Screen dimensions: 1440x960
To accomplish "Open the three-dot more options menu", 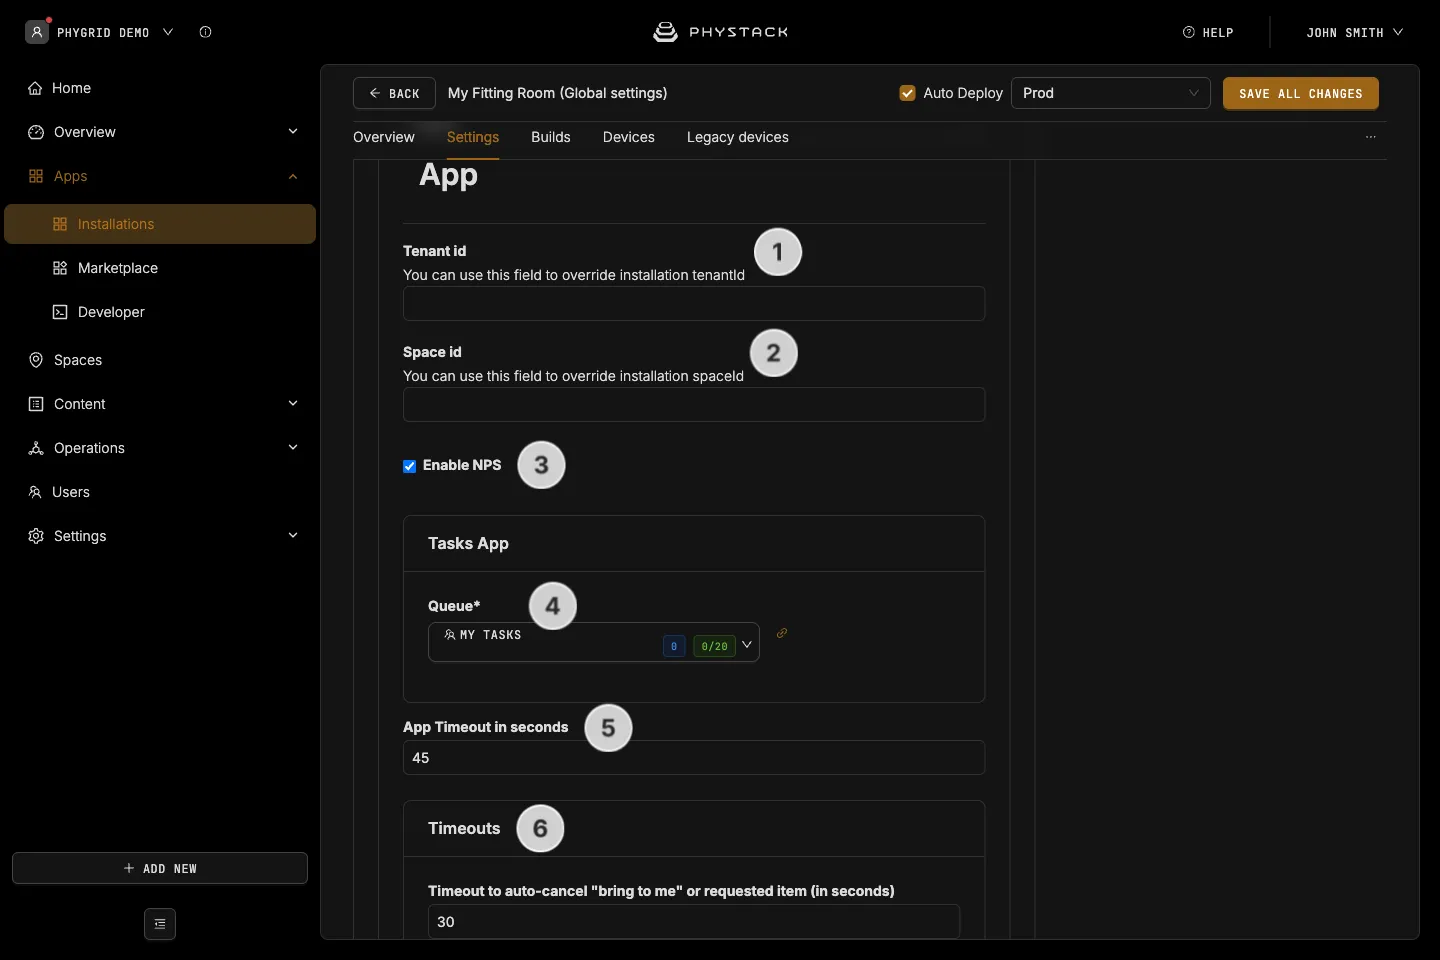I will 1371,137.
